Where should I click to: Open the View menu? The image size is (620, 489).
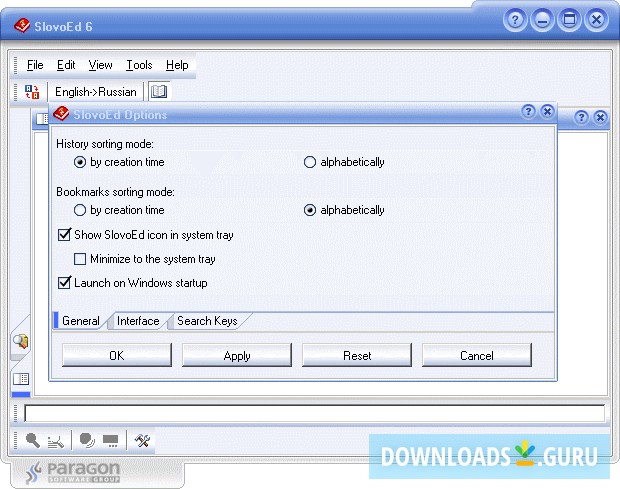point(100,65)
